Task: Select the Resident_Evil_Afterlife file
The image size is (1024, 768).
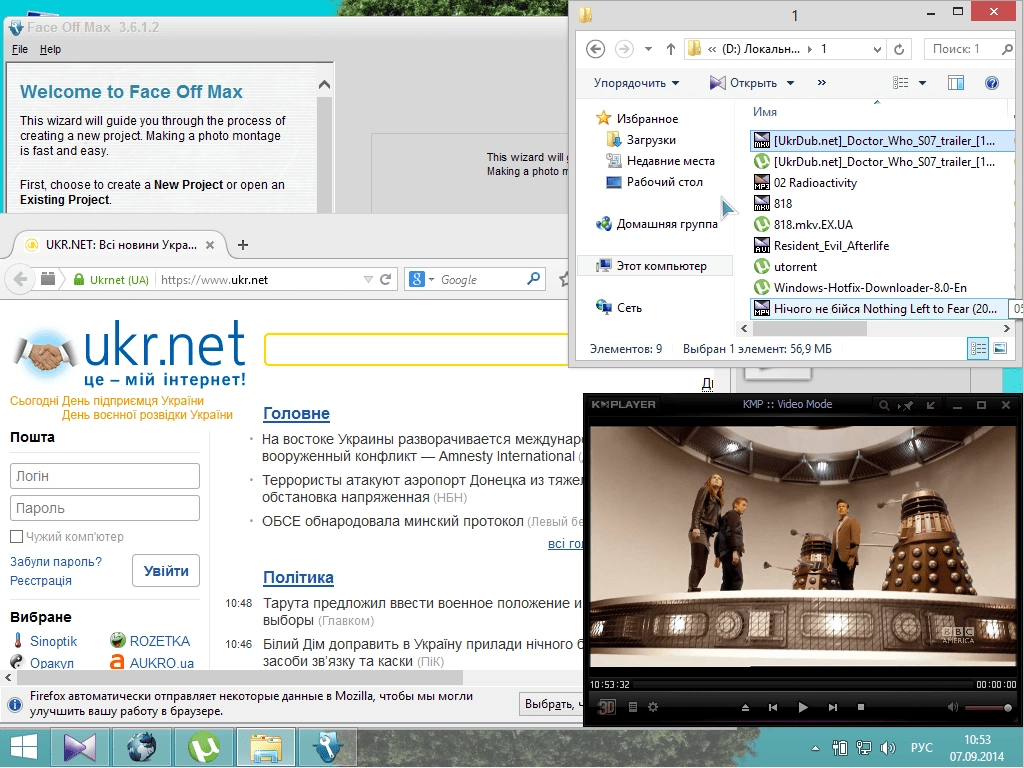Action: [x=822, y=246]
